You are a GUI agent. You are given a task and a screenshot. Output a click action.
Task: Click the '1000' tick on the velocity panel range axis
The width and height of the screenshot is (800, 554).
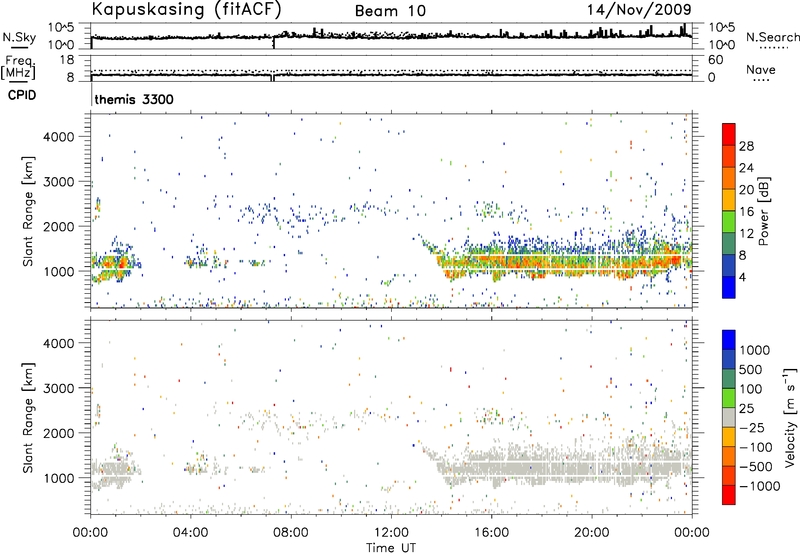pyautogui.click(x=58, y=478)
